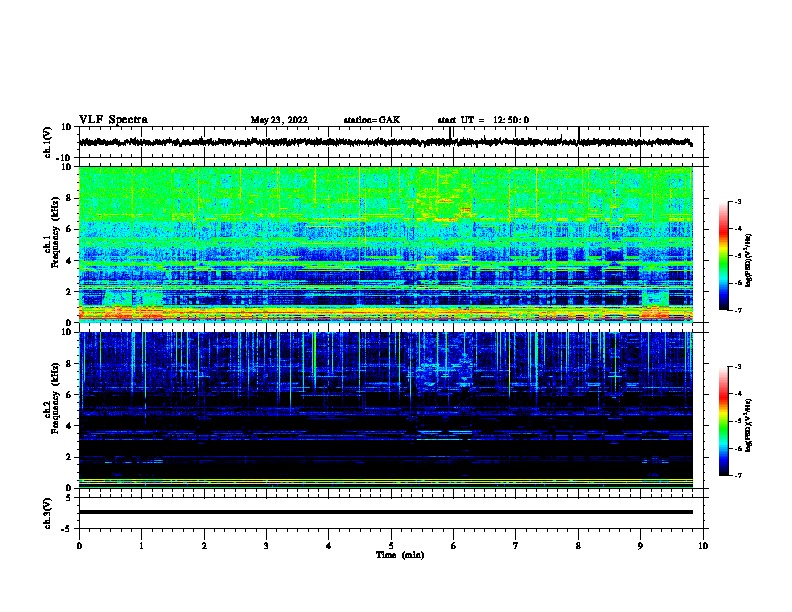Viewport: 792px width, 612px height.
Task: Click the ch.2 "Frequency (kHz)" axis label
Action: click(55, 398)
